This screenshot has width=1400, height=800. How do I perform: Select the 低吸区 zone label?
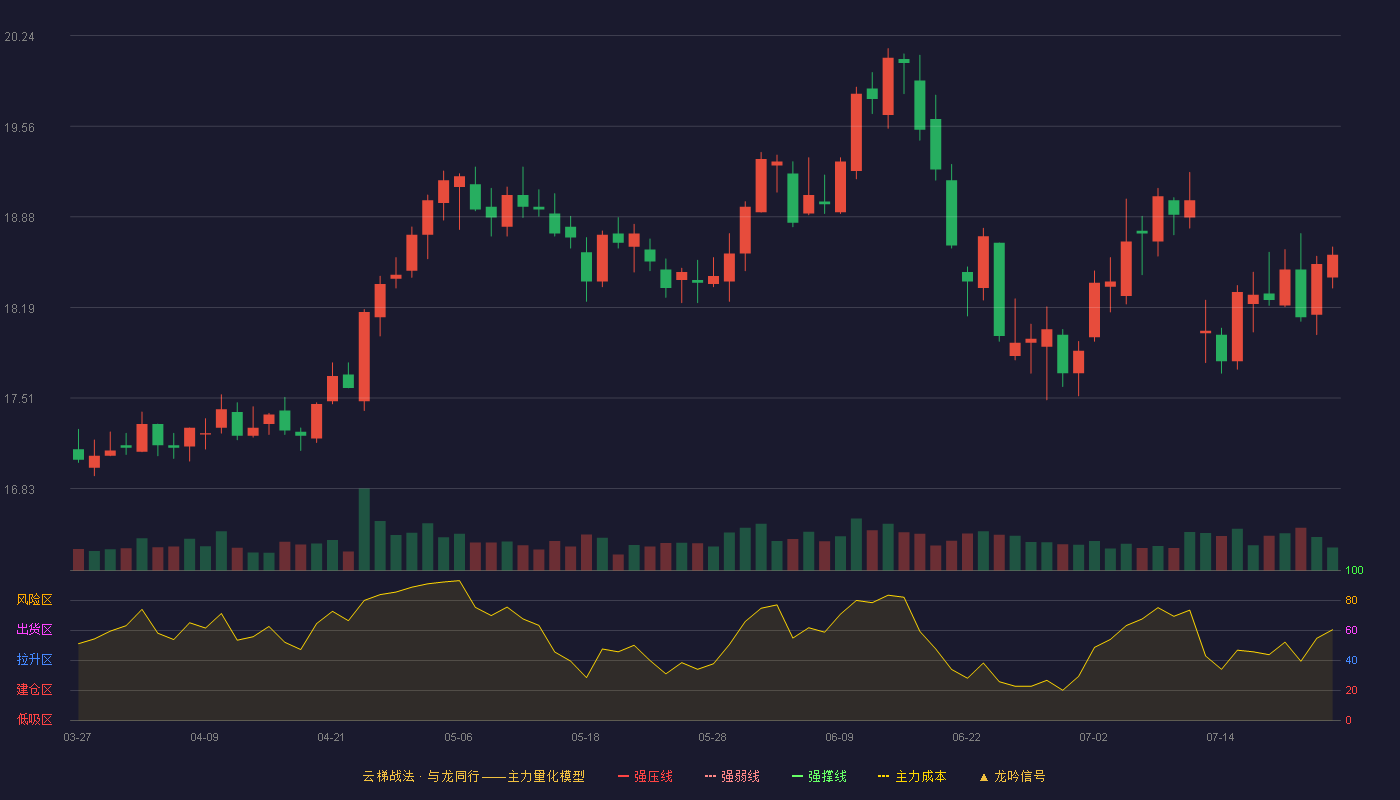(x=34, y=719)
